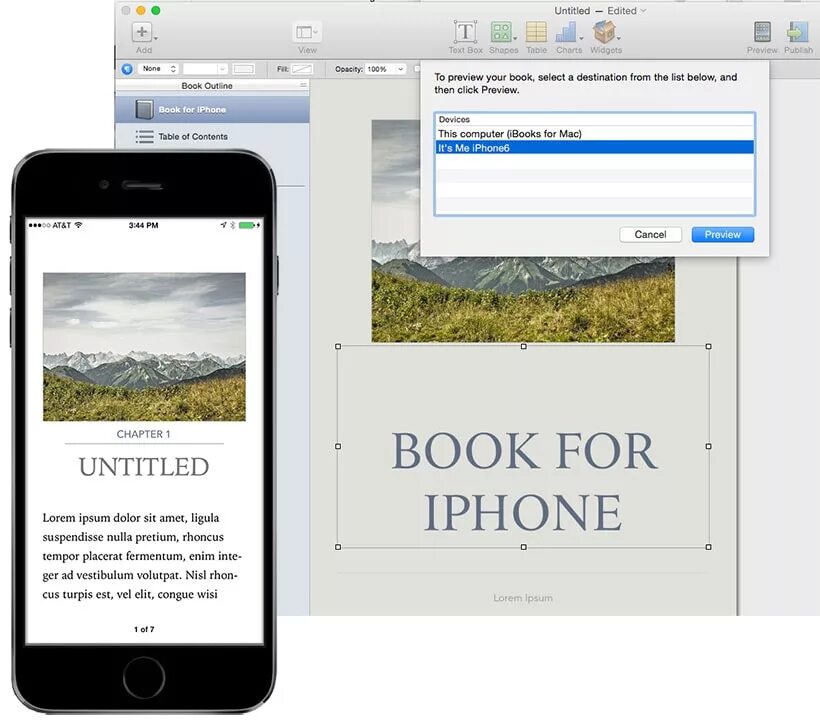Click the mountain cover image on the canvas
This screenshot has width=820, height=720.
523,298
